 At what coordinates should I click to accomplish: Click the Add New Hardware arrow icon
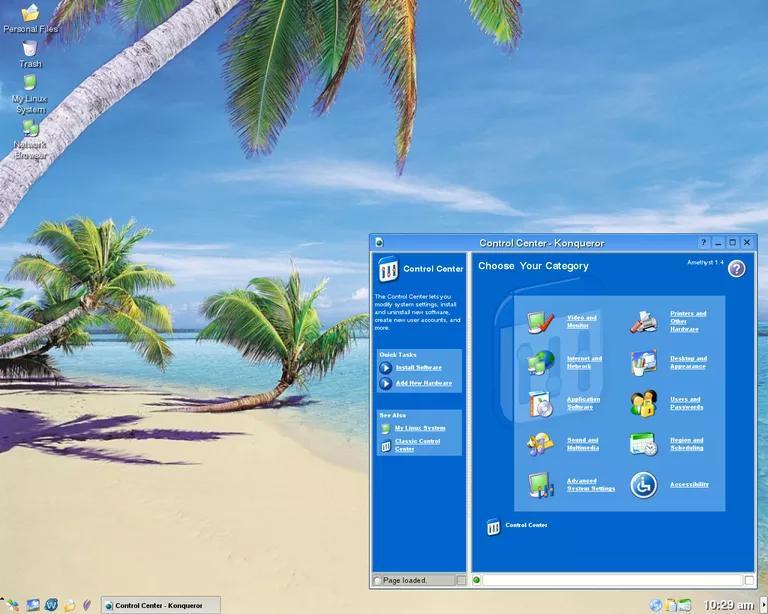(385, 383)
